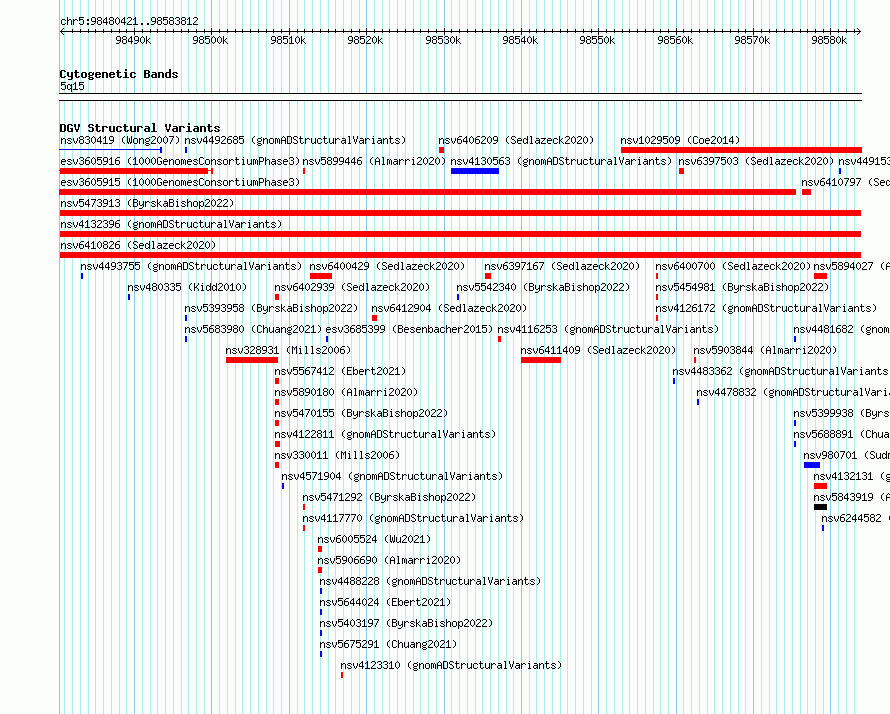Select nsv5473913 (ByrskaBishop2022) label

point(147,203)
